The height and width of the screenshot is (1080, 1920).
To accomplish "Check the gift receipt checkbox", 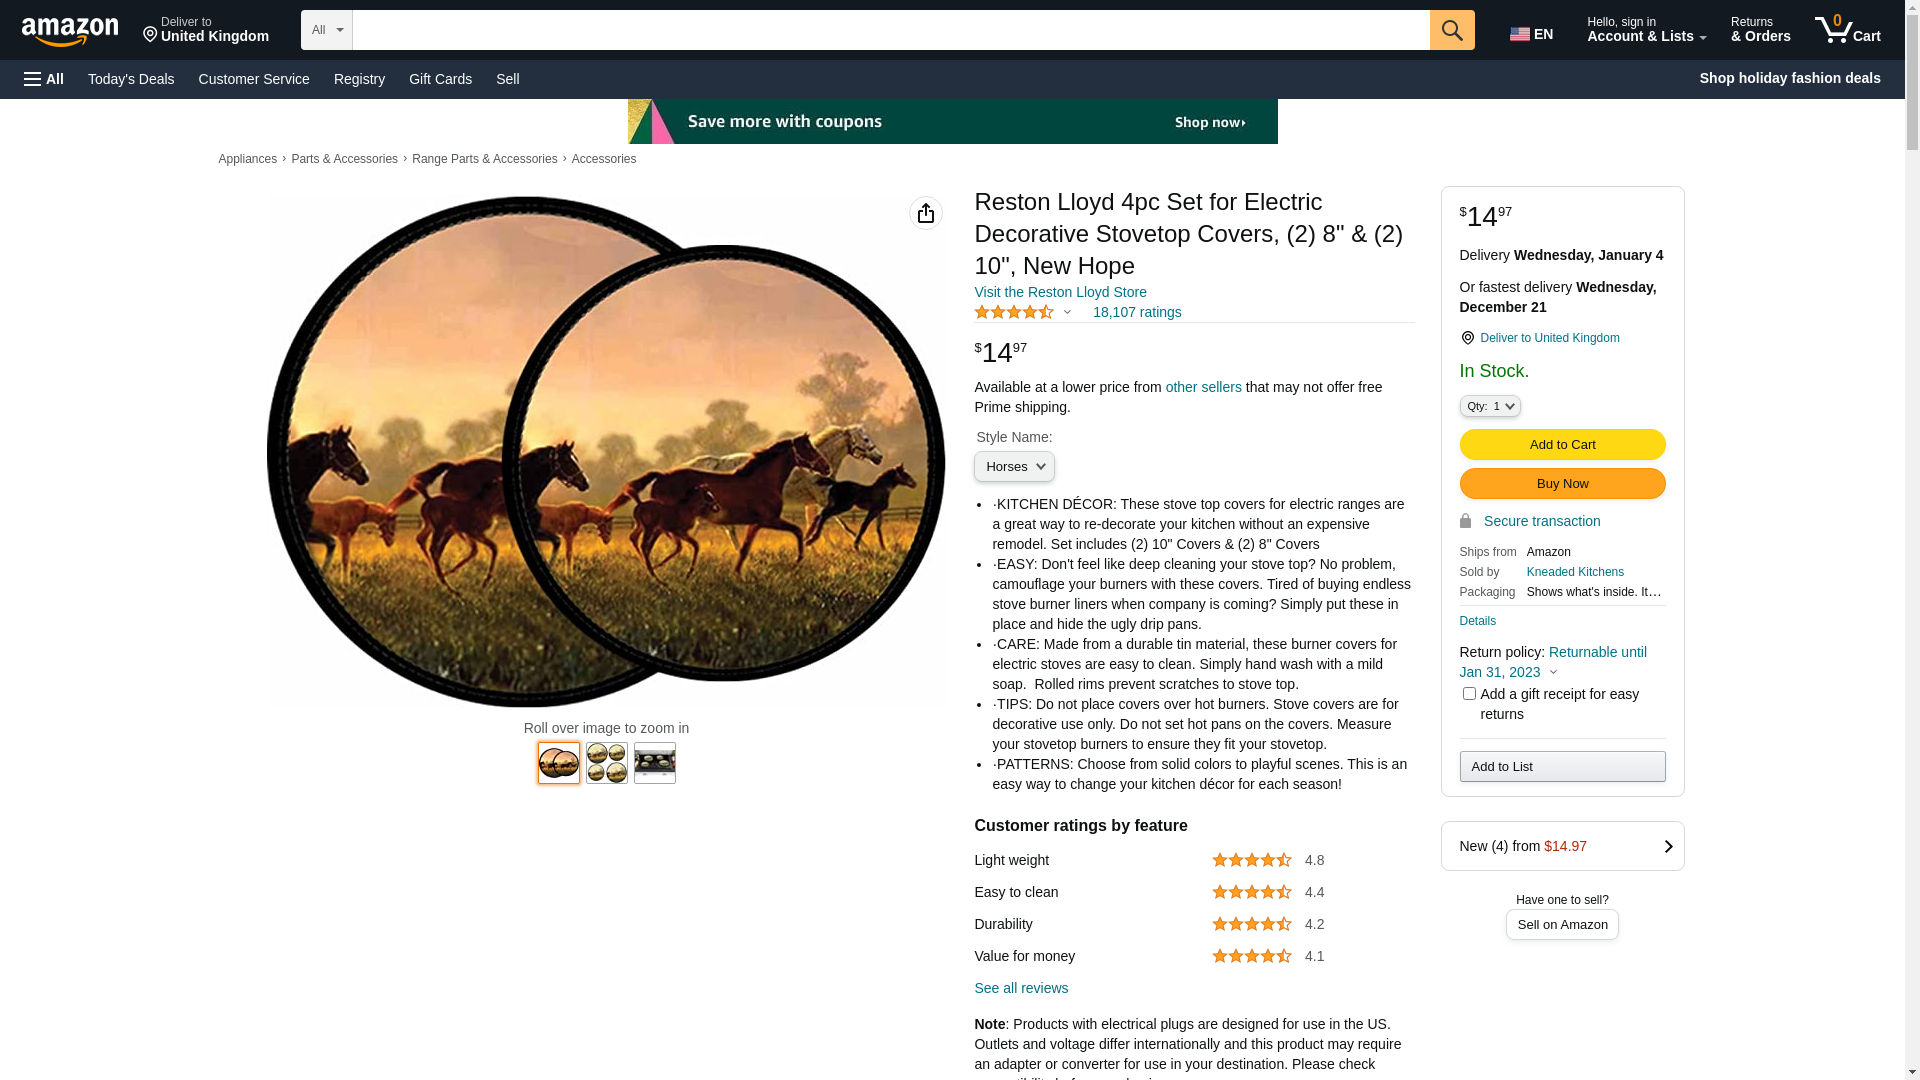I will coord(1469,694).
